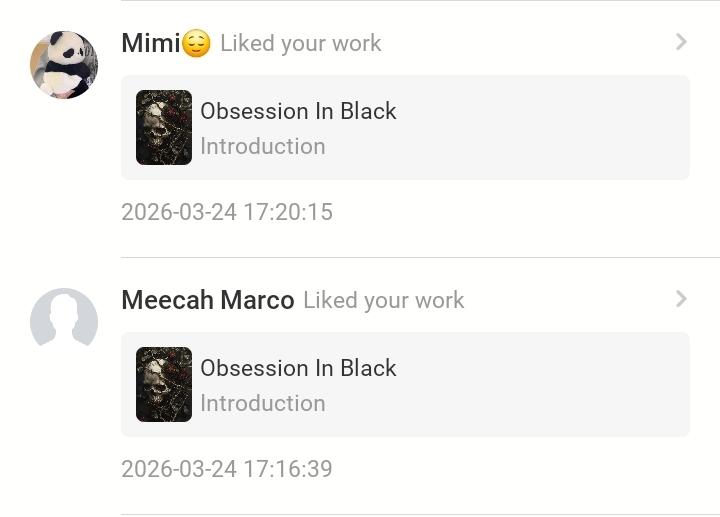Screen dimensions: 720x517
Task: Click "Liked your work" next to Meecah Marco
Action: point(383,300)
